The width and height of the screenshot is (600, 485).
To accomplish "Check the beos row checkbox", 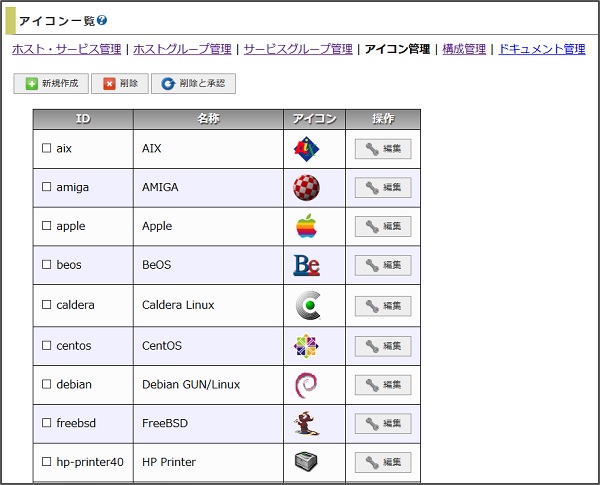I will coord(46,265).
